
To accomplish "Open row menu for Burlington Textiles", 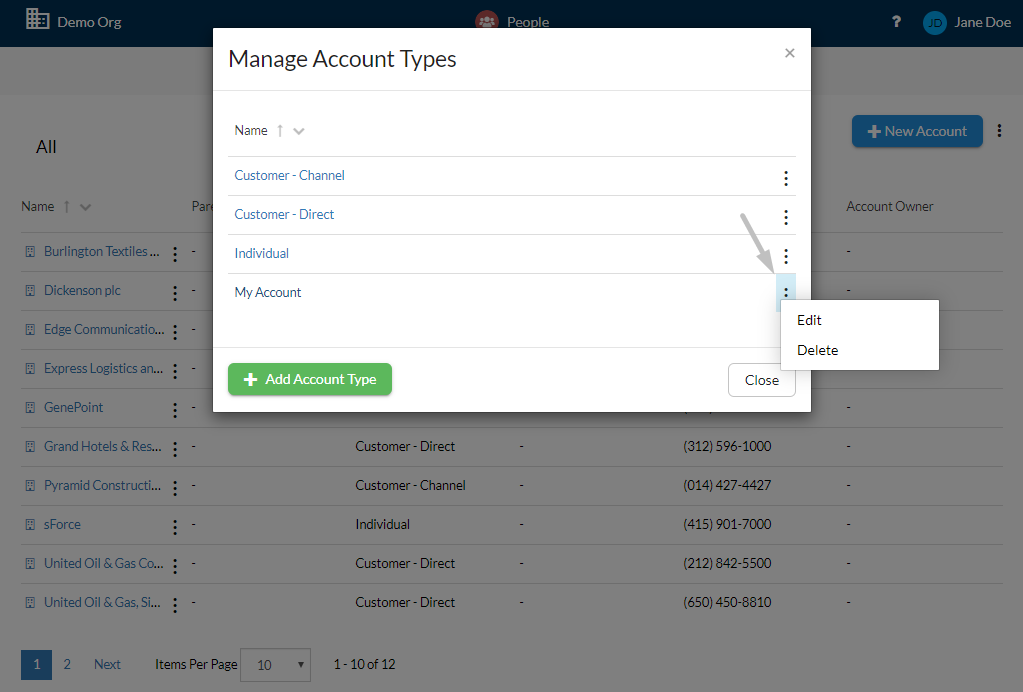I will 175,254.
